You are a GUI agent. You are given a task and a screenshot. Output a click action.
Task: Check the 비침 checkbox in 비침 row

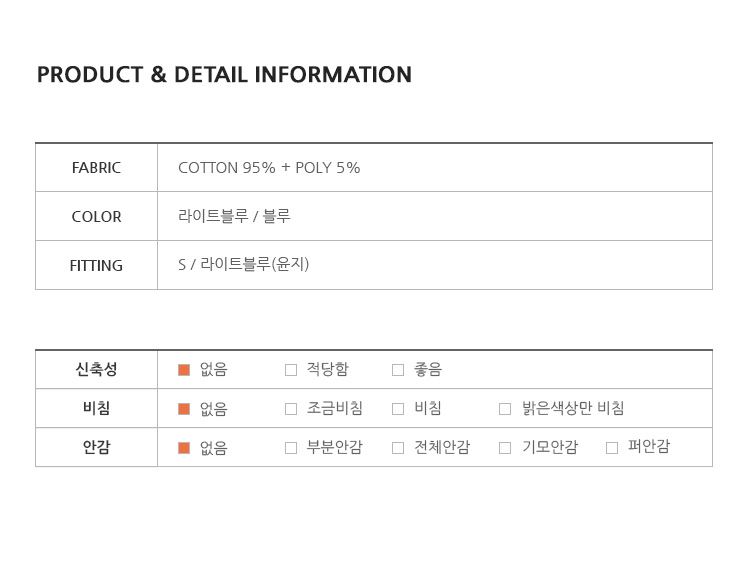point(398,409)
